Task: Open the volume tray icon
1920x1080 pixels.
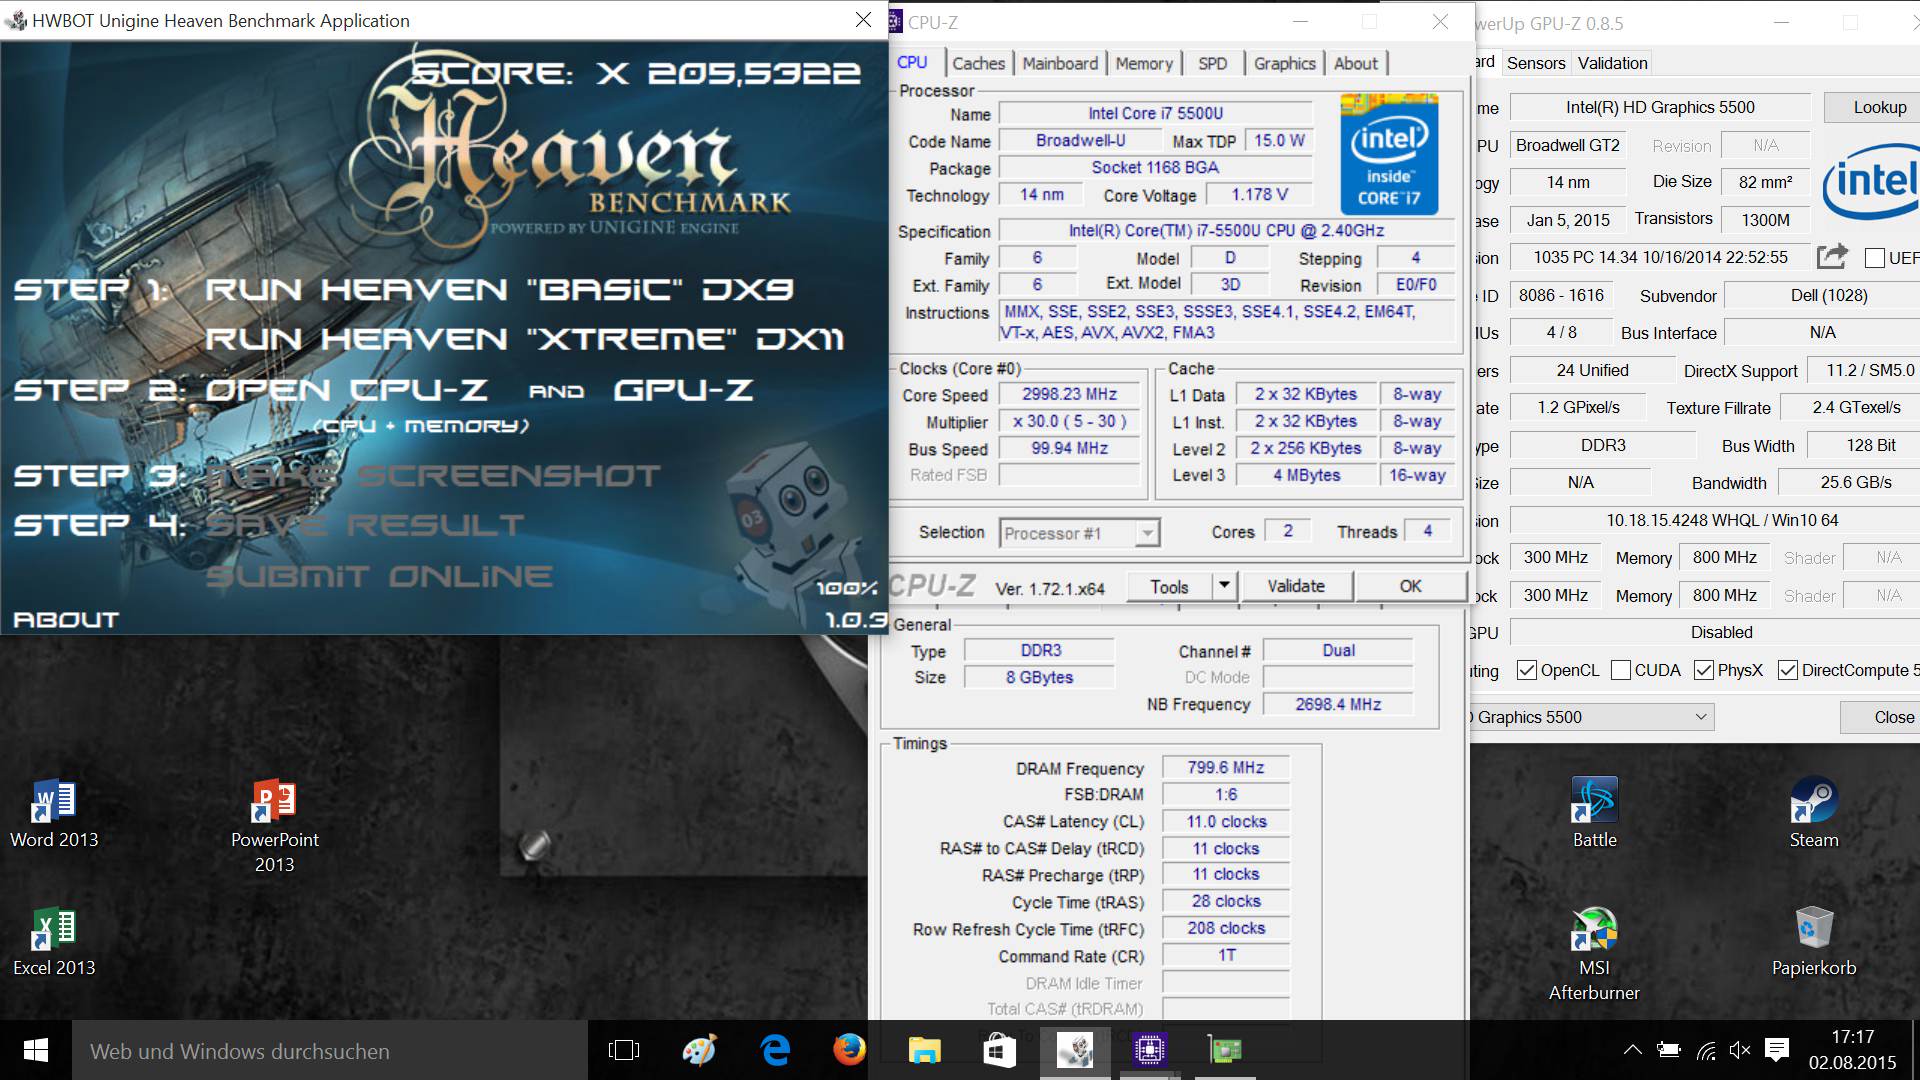Action: click(1740, 1050)
